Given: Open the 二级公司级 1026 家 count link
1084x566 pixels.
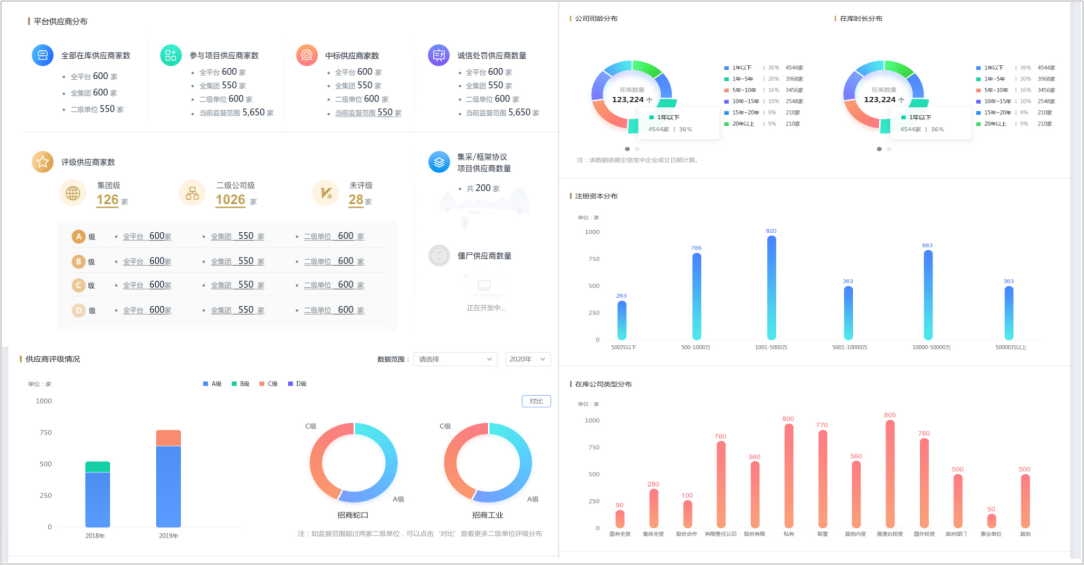Looking at the screenshot, I should tap(231, 200).
